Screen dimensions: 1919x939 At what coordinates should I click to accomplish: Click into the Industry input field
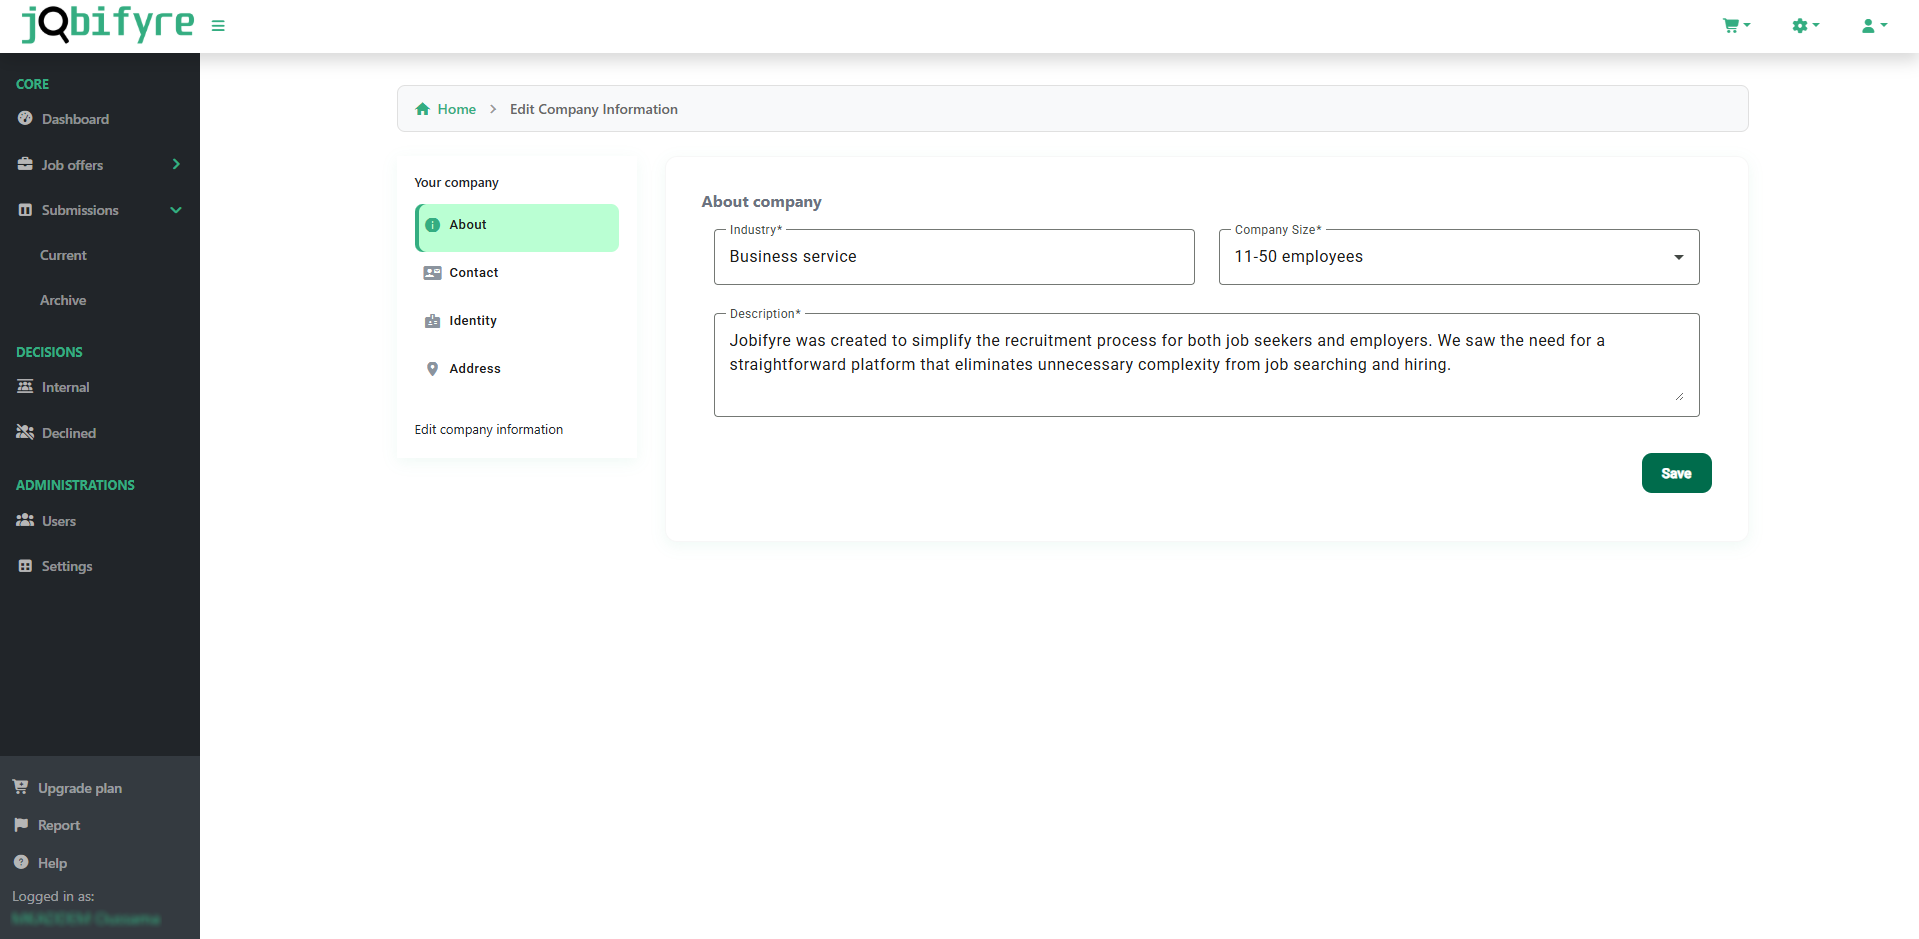pyautogui.click(x=953, y=257)
